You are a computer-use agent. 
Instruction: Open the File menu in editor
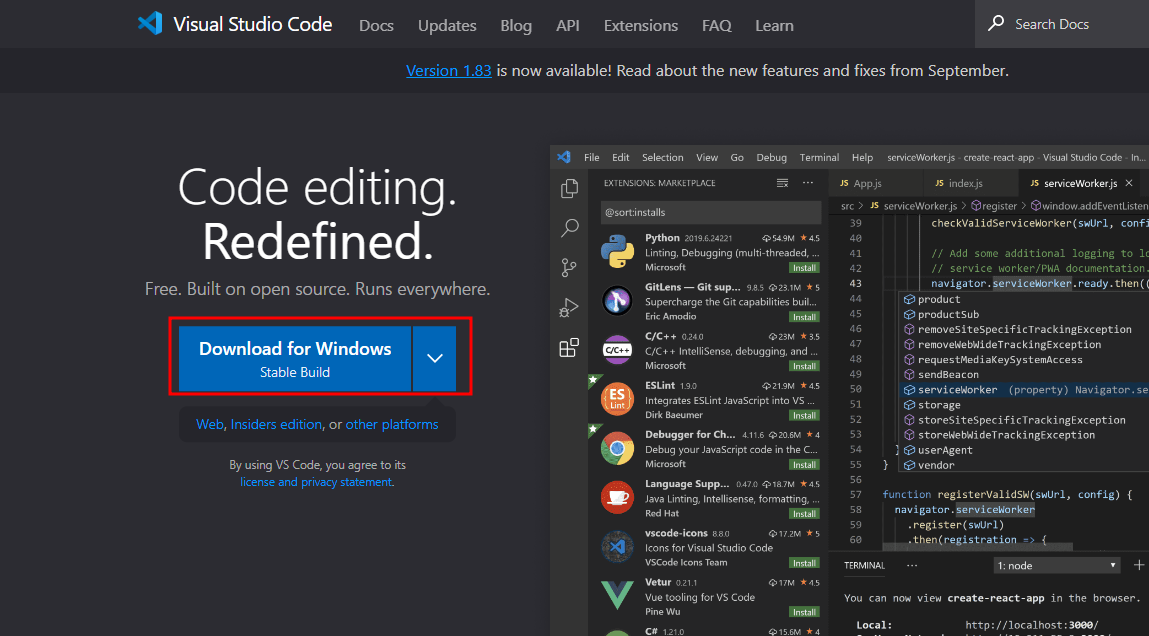[x=591, y=158]
